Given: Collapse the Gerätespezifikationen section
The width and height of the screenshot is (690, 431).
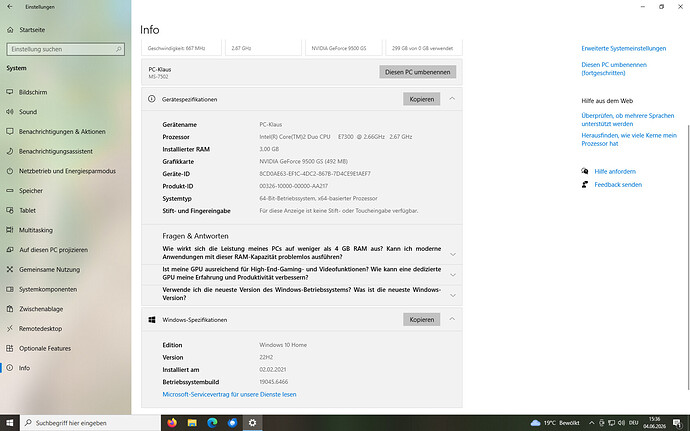Looking at the screenshot, I should tap(452, 99).
